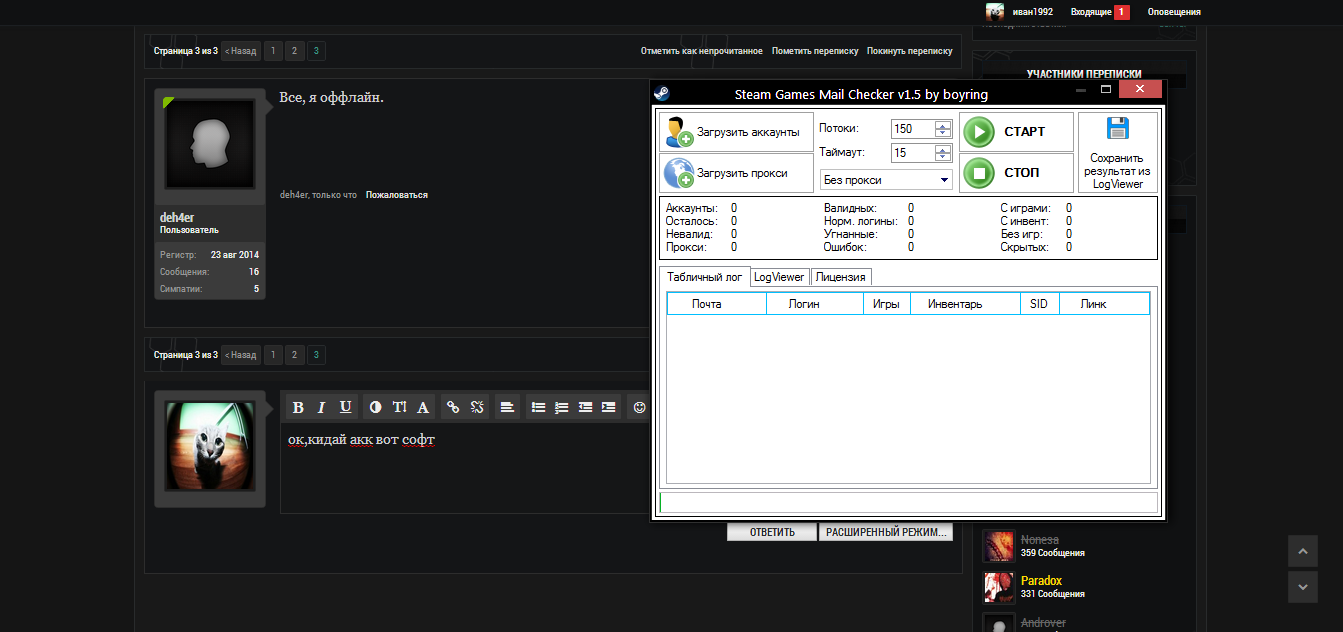Open the text color picker in editor
1343x632 pixels.
(x=376, y=407)
